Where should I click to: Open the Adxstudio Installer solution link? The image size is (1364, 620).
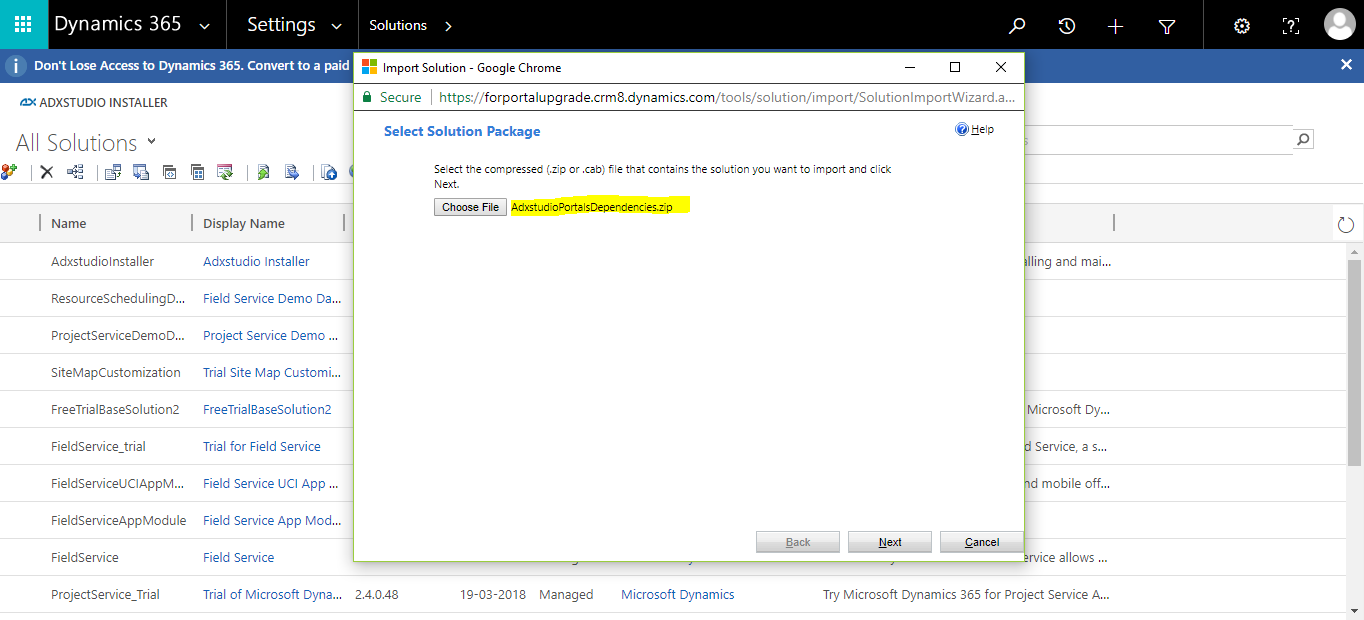pos(256,261)
